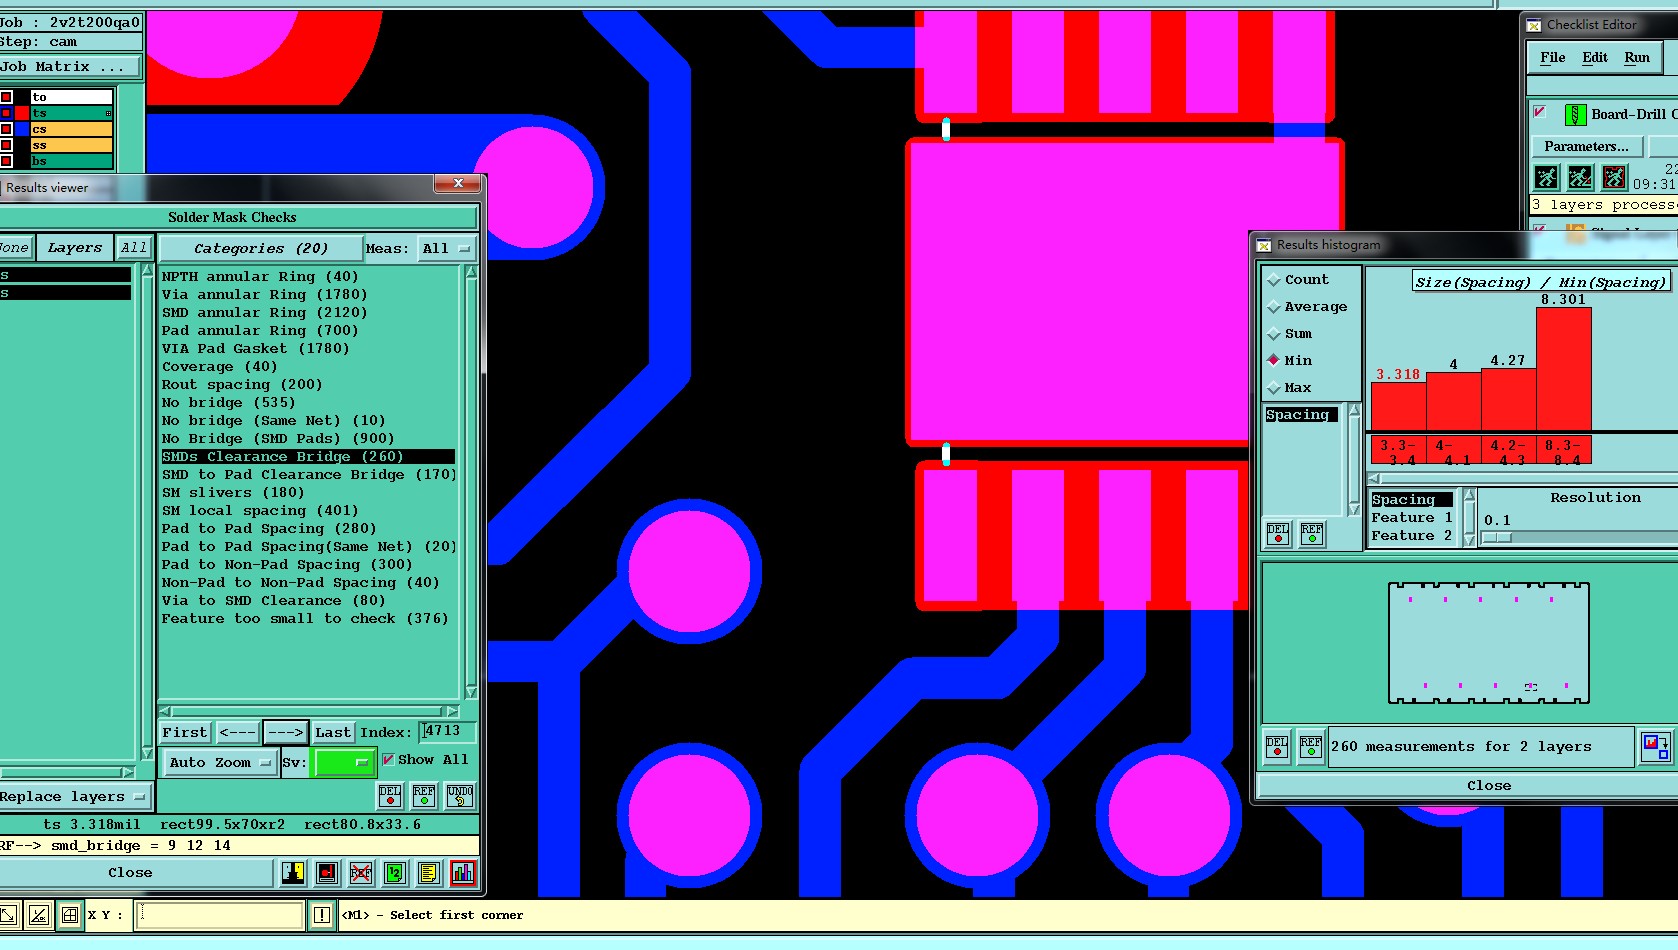Open the Auto Zoom dropdown
The width and height of the screenshot is (1678, 950).
point(219,762)
